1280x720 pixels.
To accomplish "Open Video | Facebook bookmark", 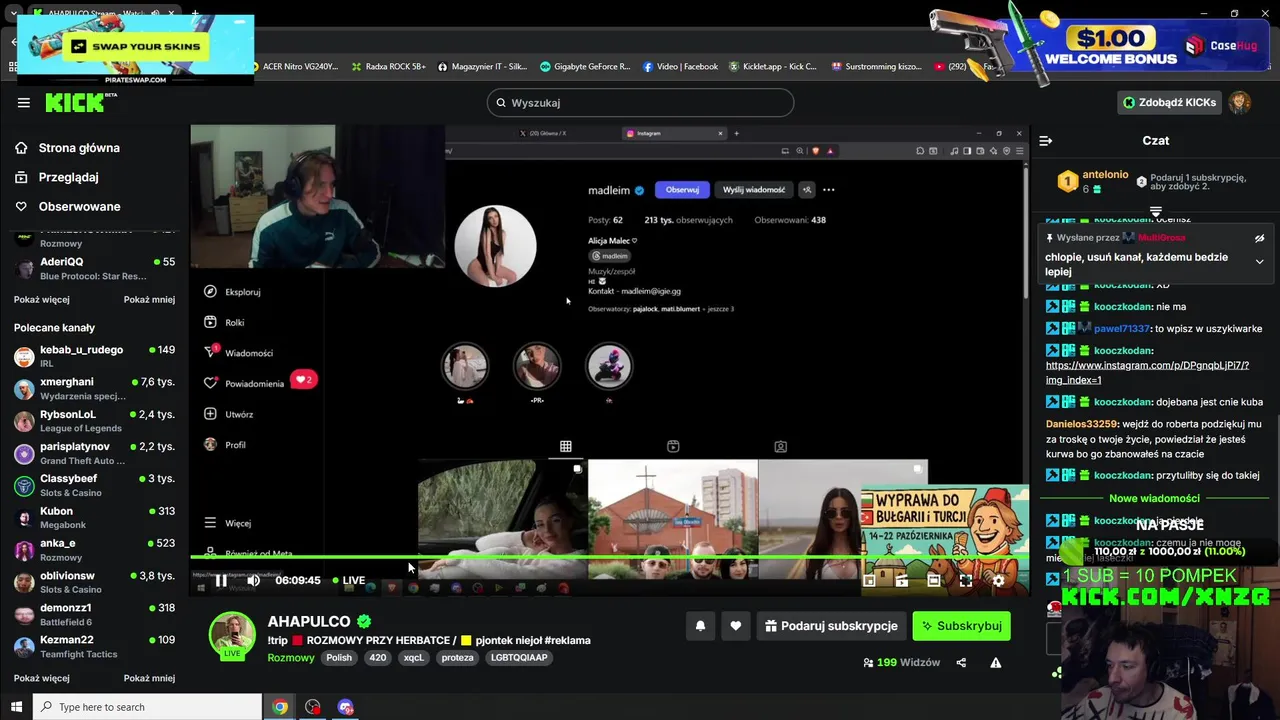I will tap(680, 67).
